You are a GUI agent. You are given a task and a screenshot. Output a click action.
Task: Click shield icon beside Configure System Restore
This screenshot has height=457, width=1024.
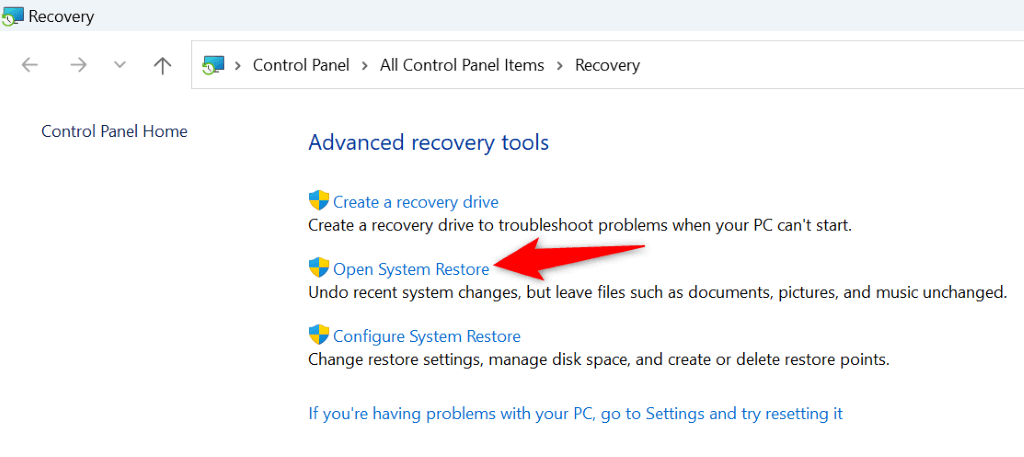point(319,335)
